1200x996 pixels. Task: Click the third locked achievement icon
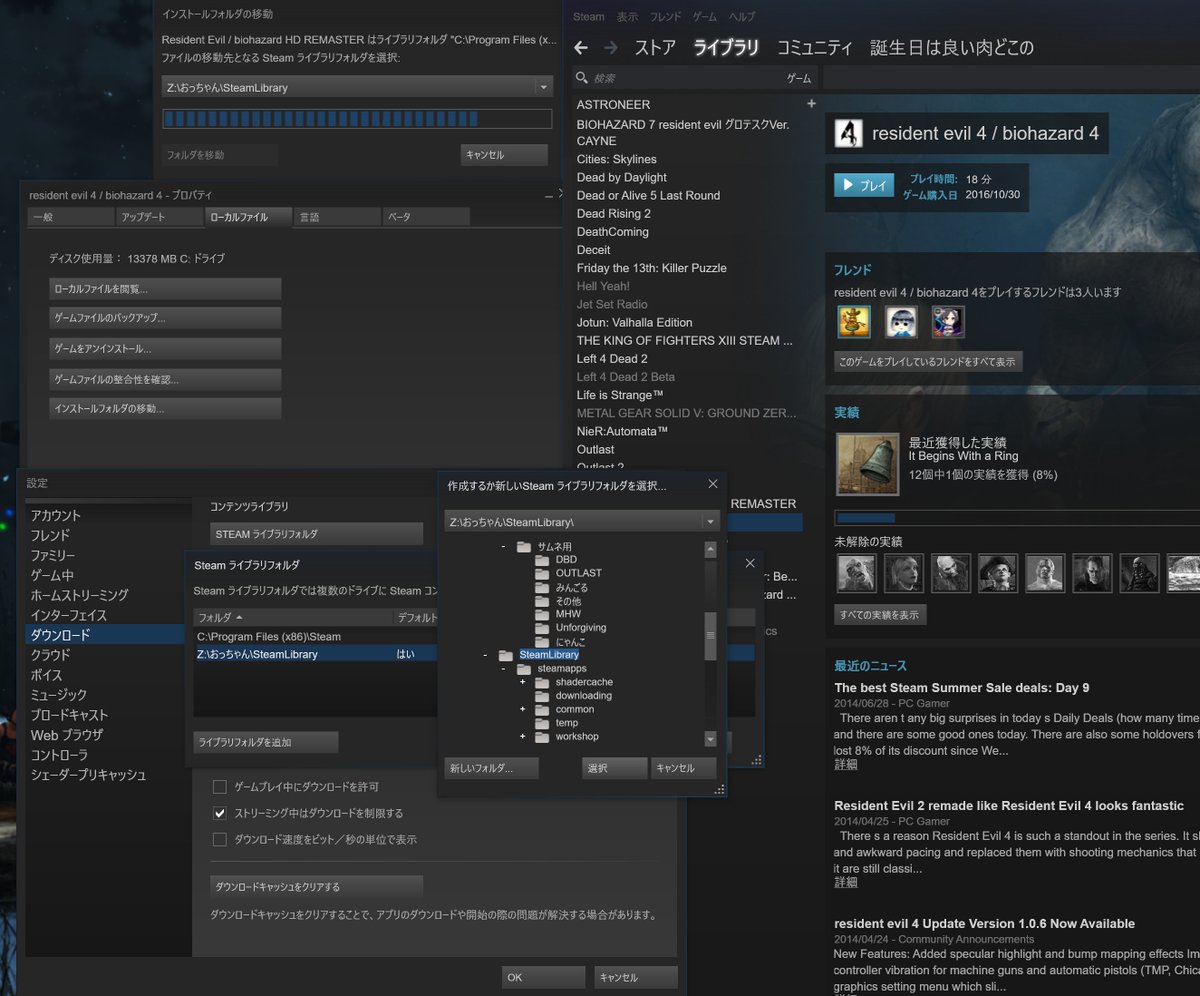[x=951, y=573]
